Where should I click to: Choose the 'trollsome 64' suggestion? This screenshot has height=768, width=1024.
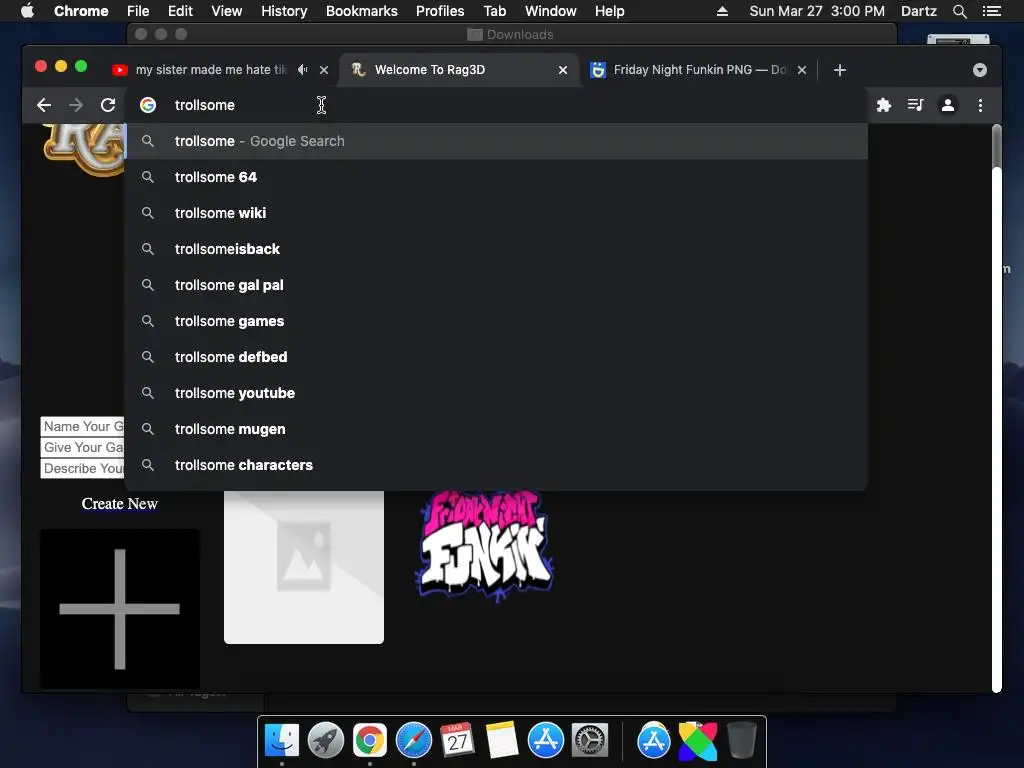[x=496, y=177]
